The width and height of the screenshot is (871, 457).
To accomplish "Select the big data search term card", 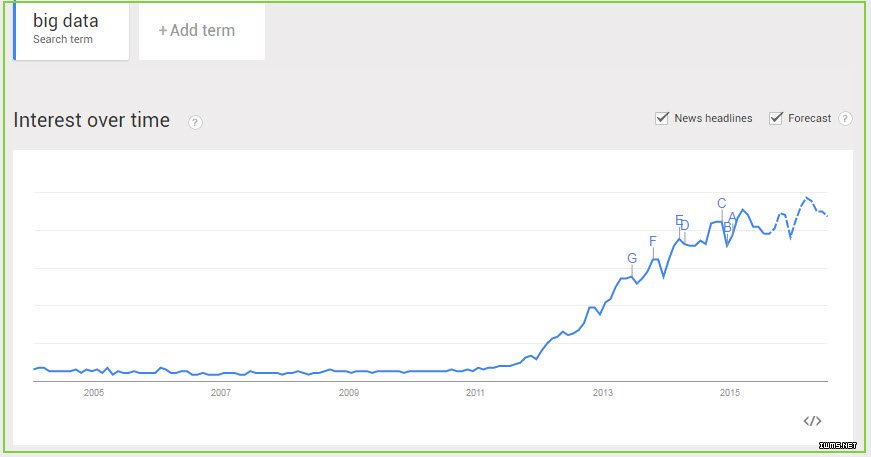I will pos(71,31).
